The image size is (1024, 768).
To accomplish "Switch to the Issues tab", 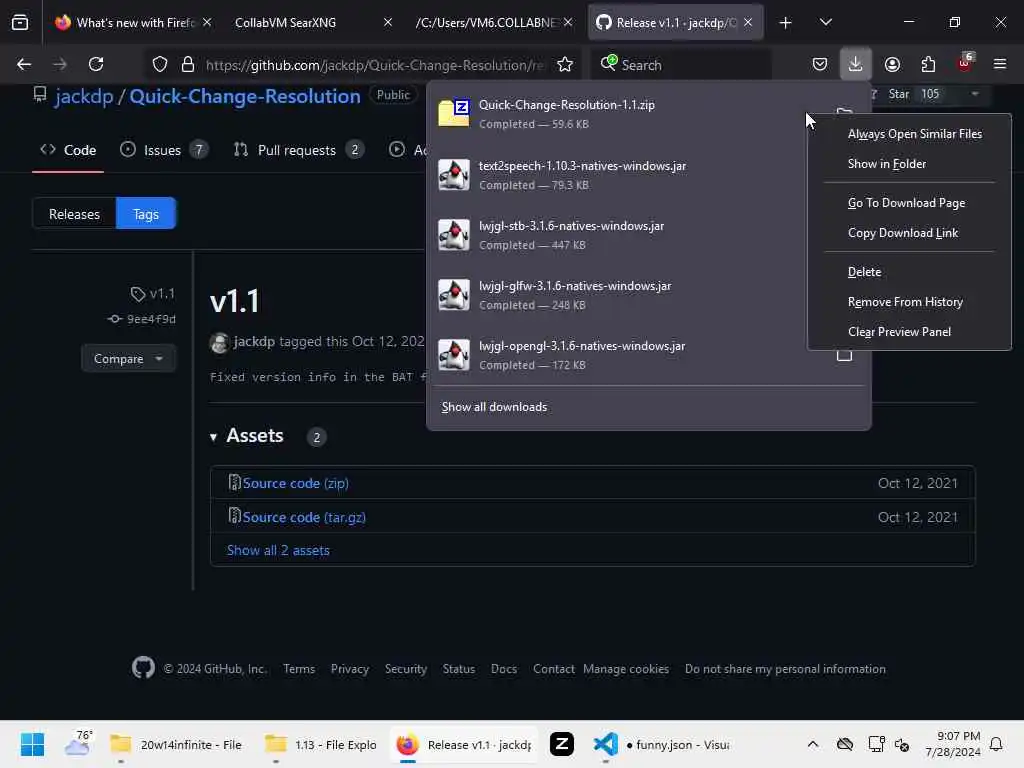I will click(x=163, y=150).
